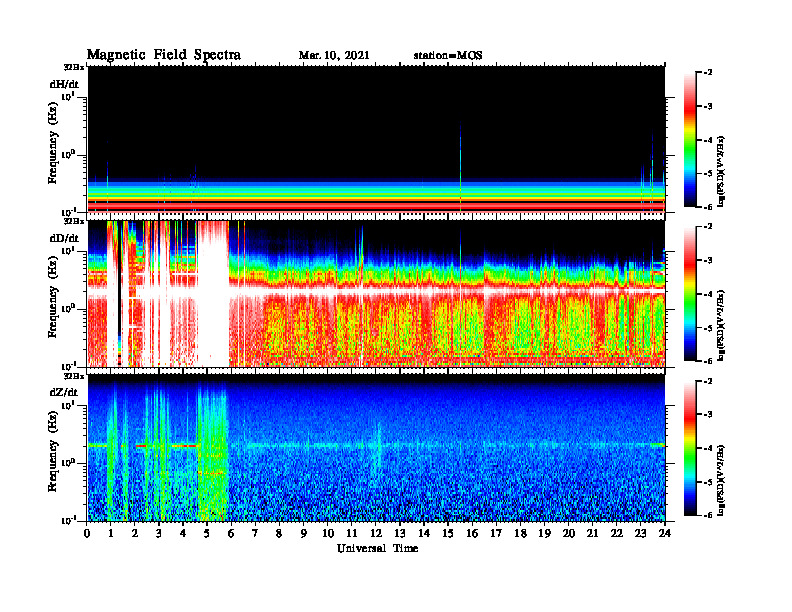Image resolution: width=792 pixels, height=612 pixels.
Task: Click the hour "18" time tick label
Action: click(520, 533)
